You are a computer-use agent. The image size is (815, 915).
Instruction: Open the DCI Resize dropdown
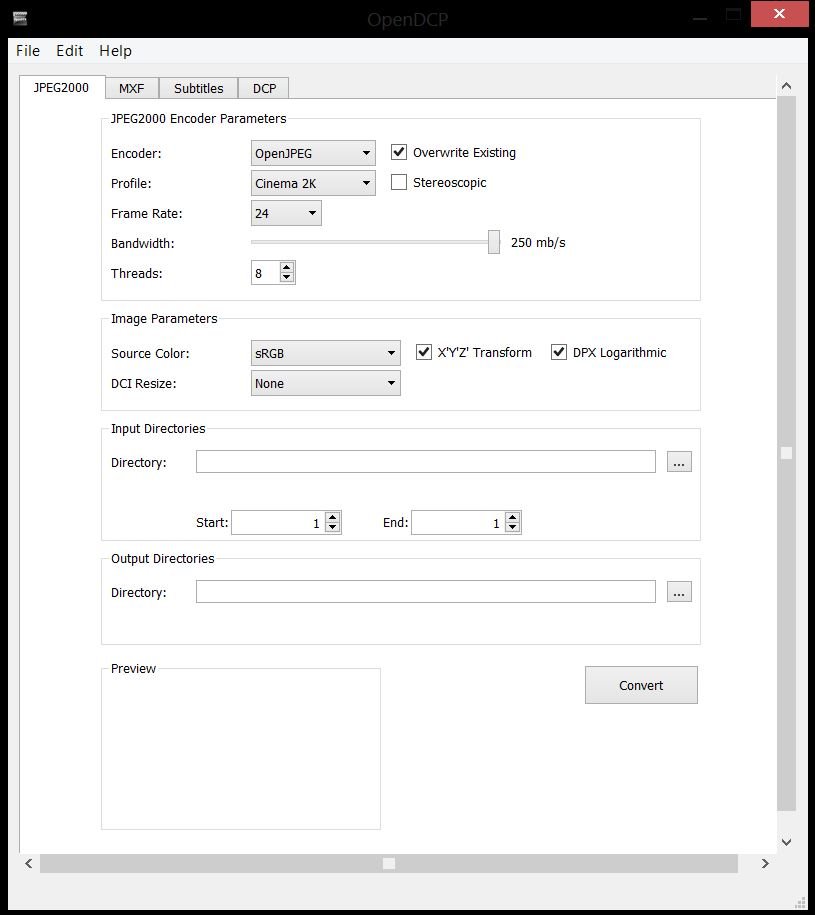tap(326, 383)
